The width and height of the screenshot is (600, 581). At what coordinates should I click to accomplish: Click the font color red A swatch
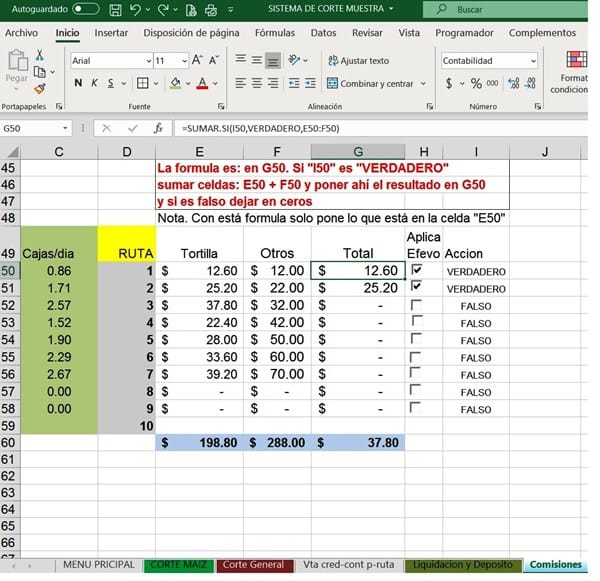(201, 83)
